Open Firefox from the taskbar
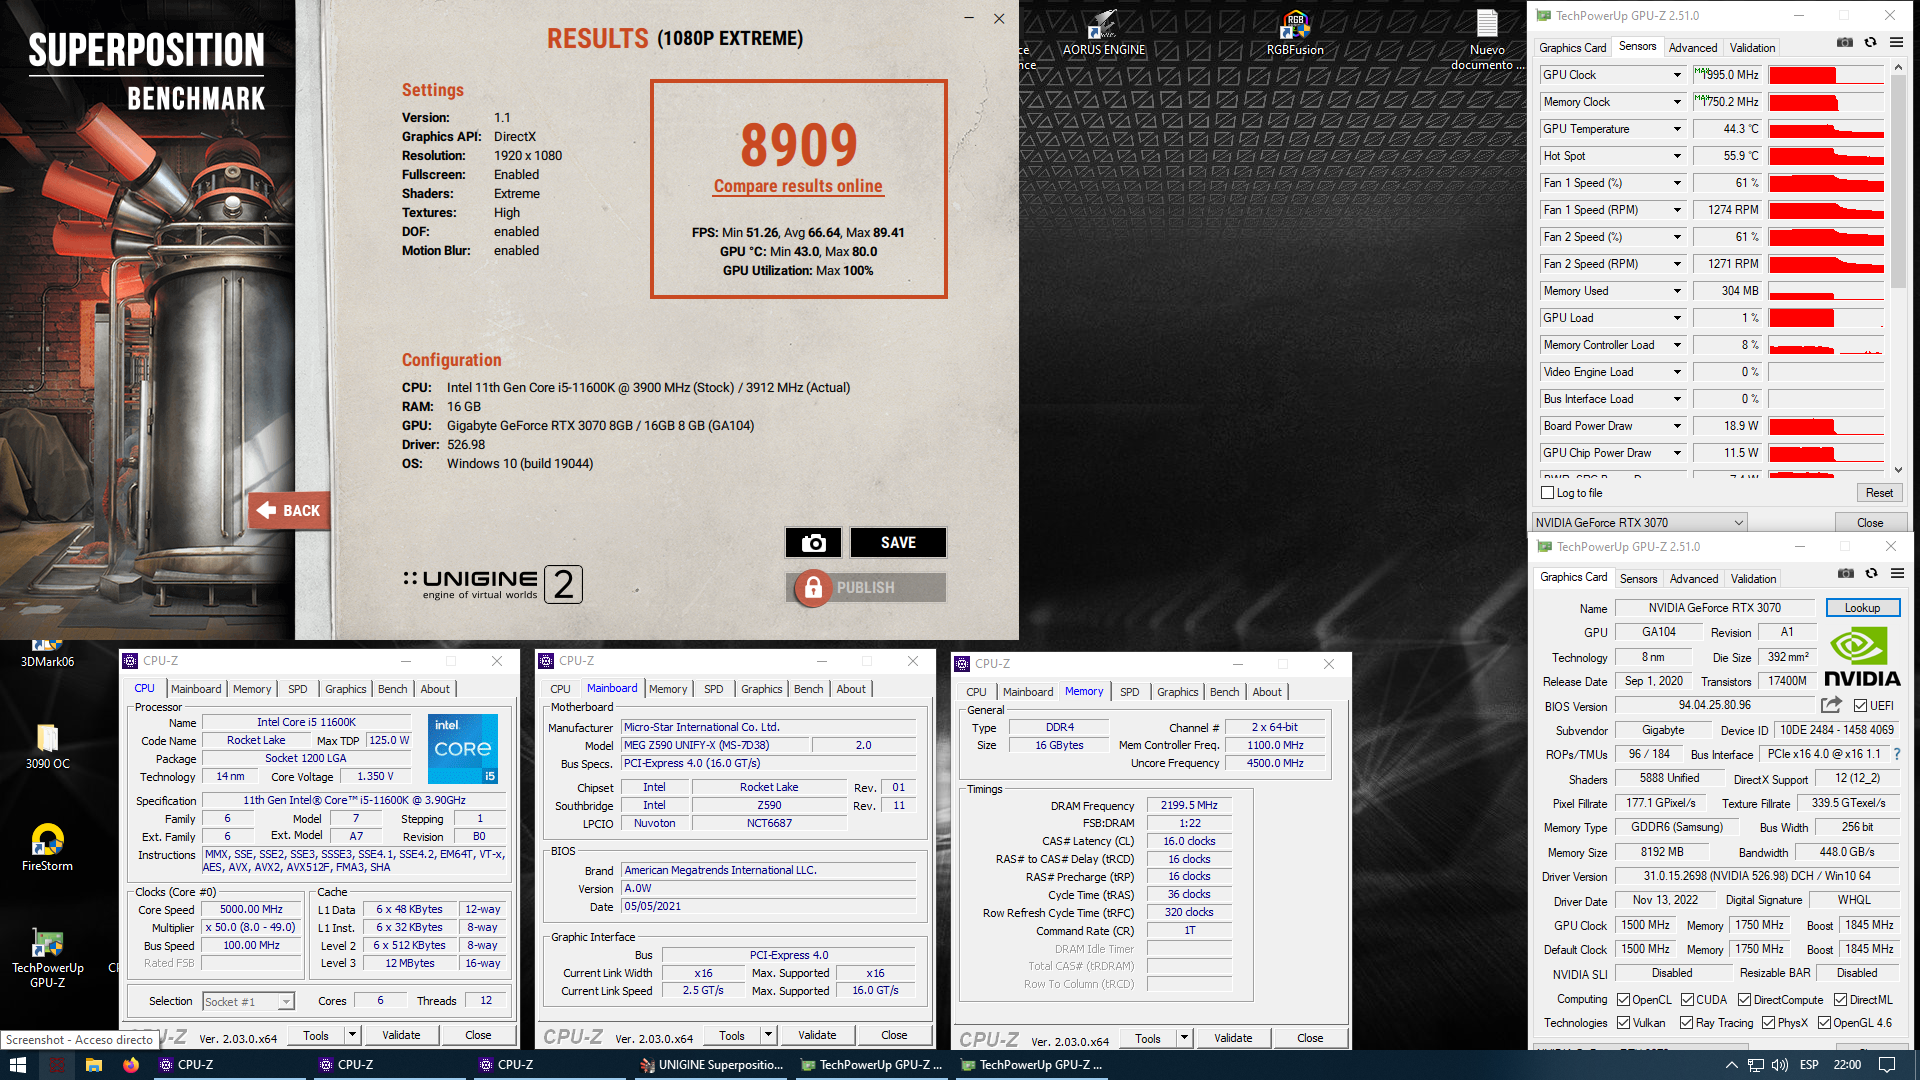Viewport: 1920px width, 1080px height. pos(131,1065)
